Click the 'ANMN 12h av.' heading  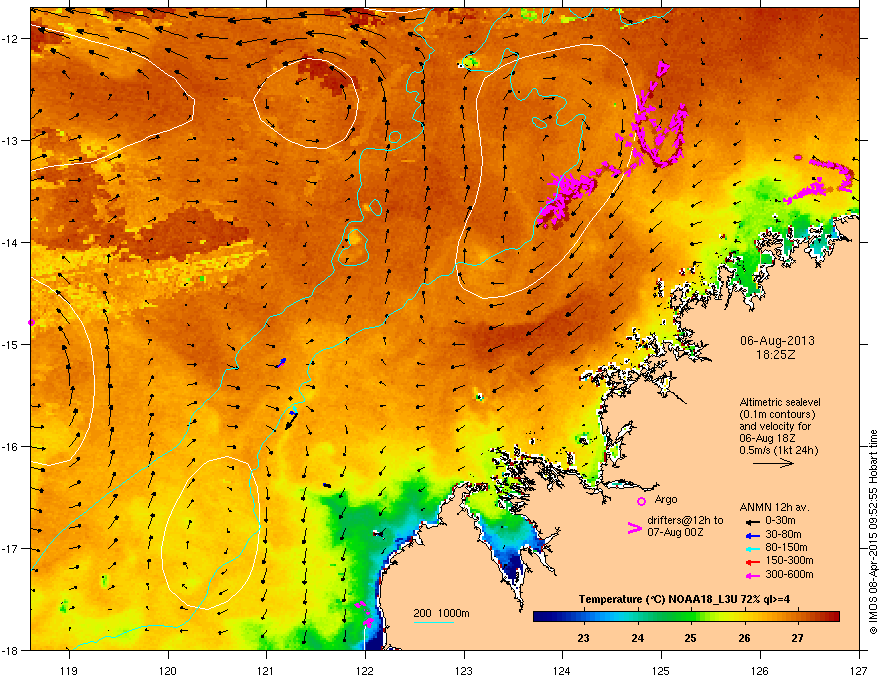coord(774,507)
